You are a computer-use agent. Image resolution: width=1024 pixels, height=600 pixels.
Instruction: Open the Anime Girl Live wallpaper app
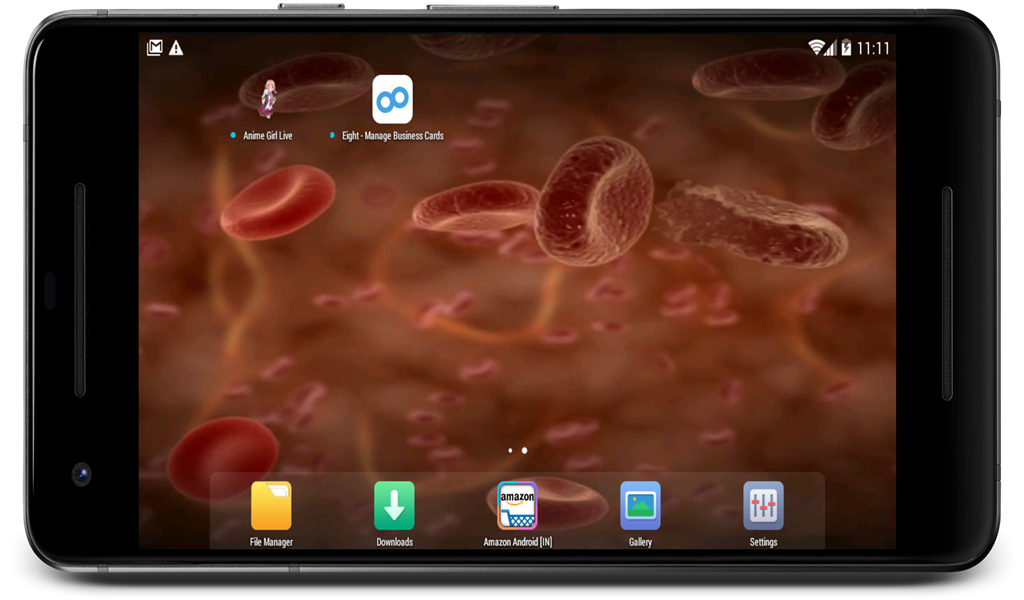tap(269, 97)
